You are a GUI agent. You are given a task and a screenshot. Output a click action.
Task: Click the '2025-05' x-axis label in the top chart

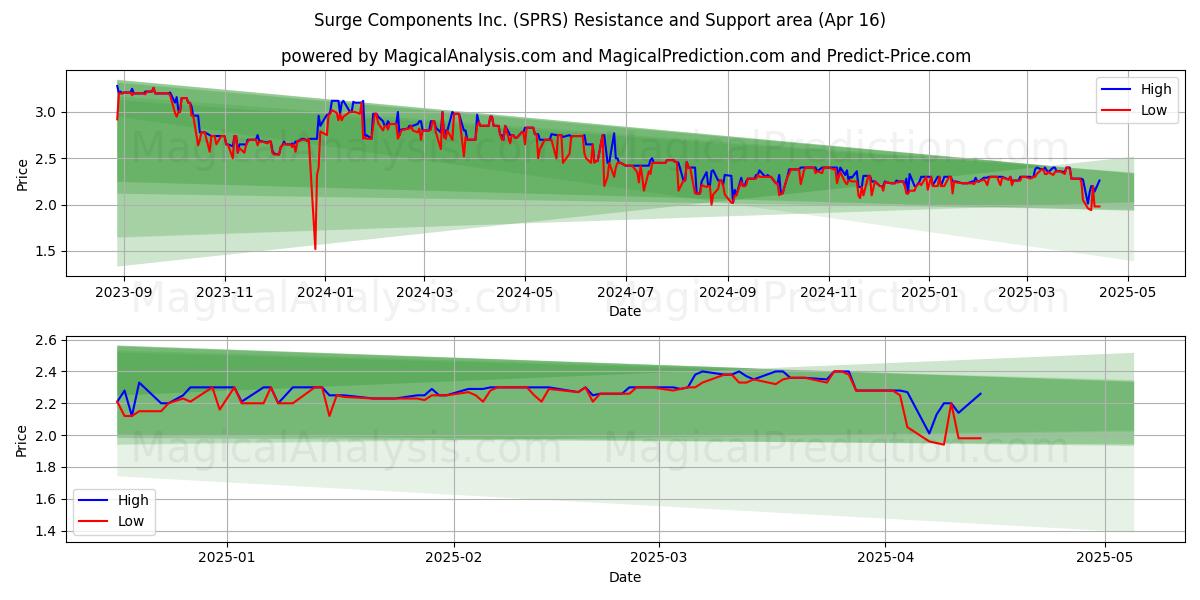1128,295
